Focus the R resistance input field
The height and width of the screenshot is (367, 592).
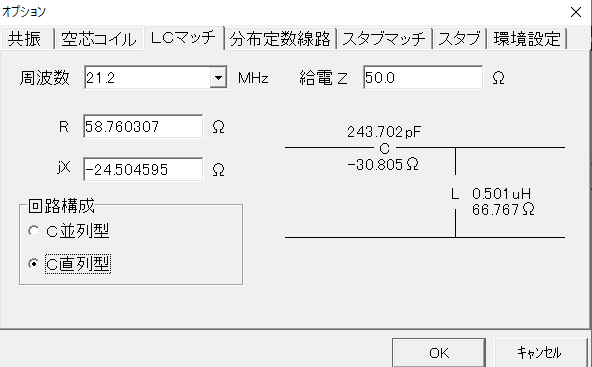(x=143, y=126)
